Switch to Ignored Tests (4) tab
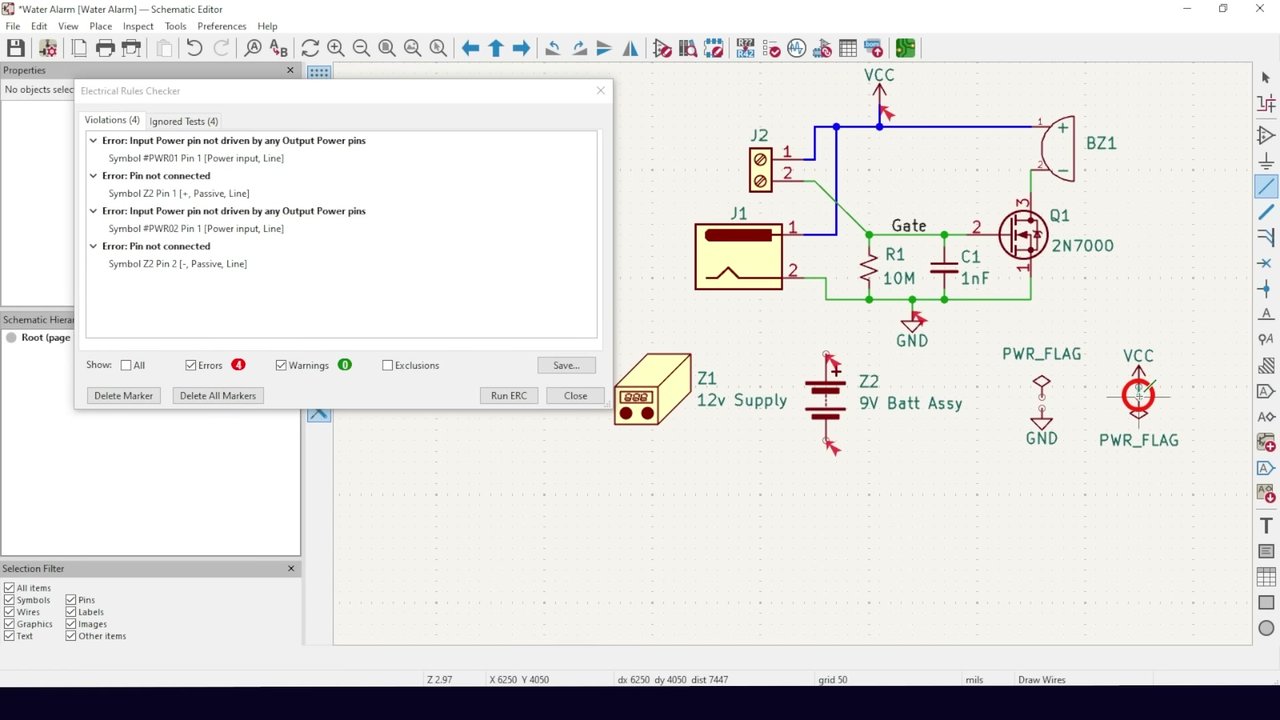1280x720 pixels. [x=184, y=121]
